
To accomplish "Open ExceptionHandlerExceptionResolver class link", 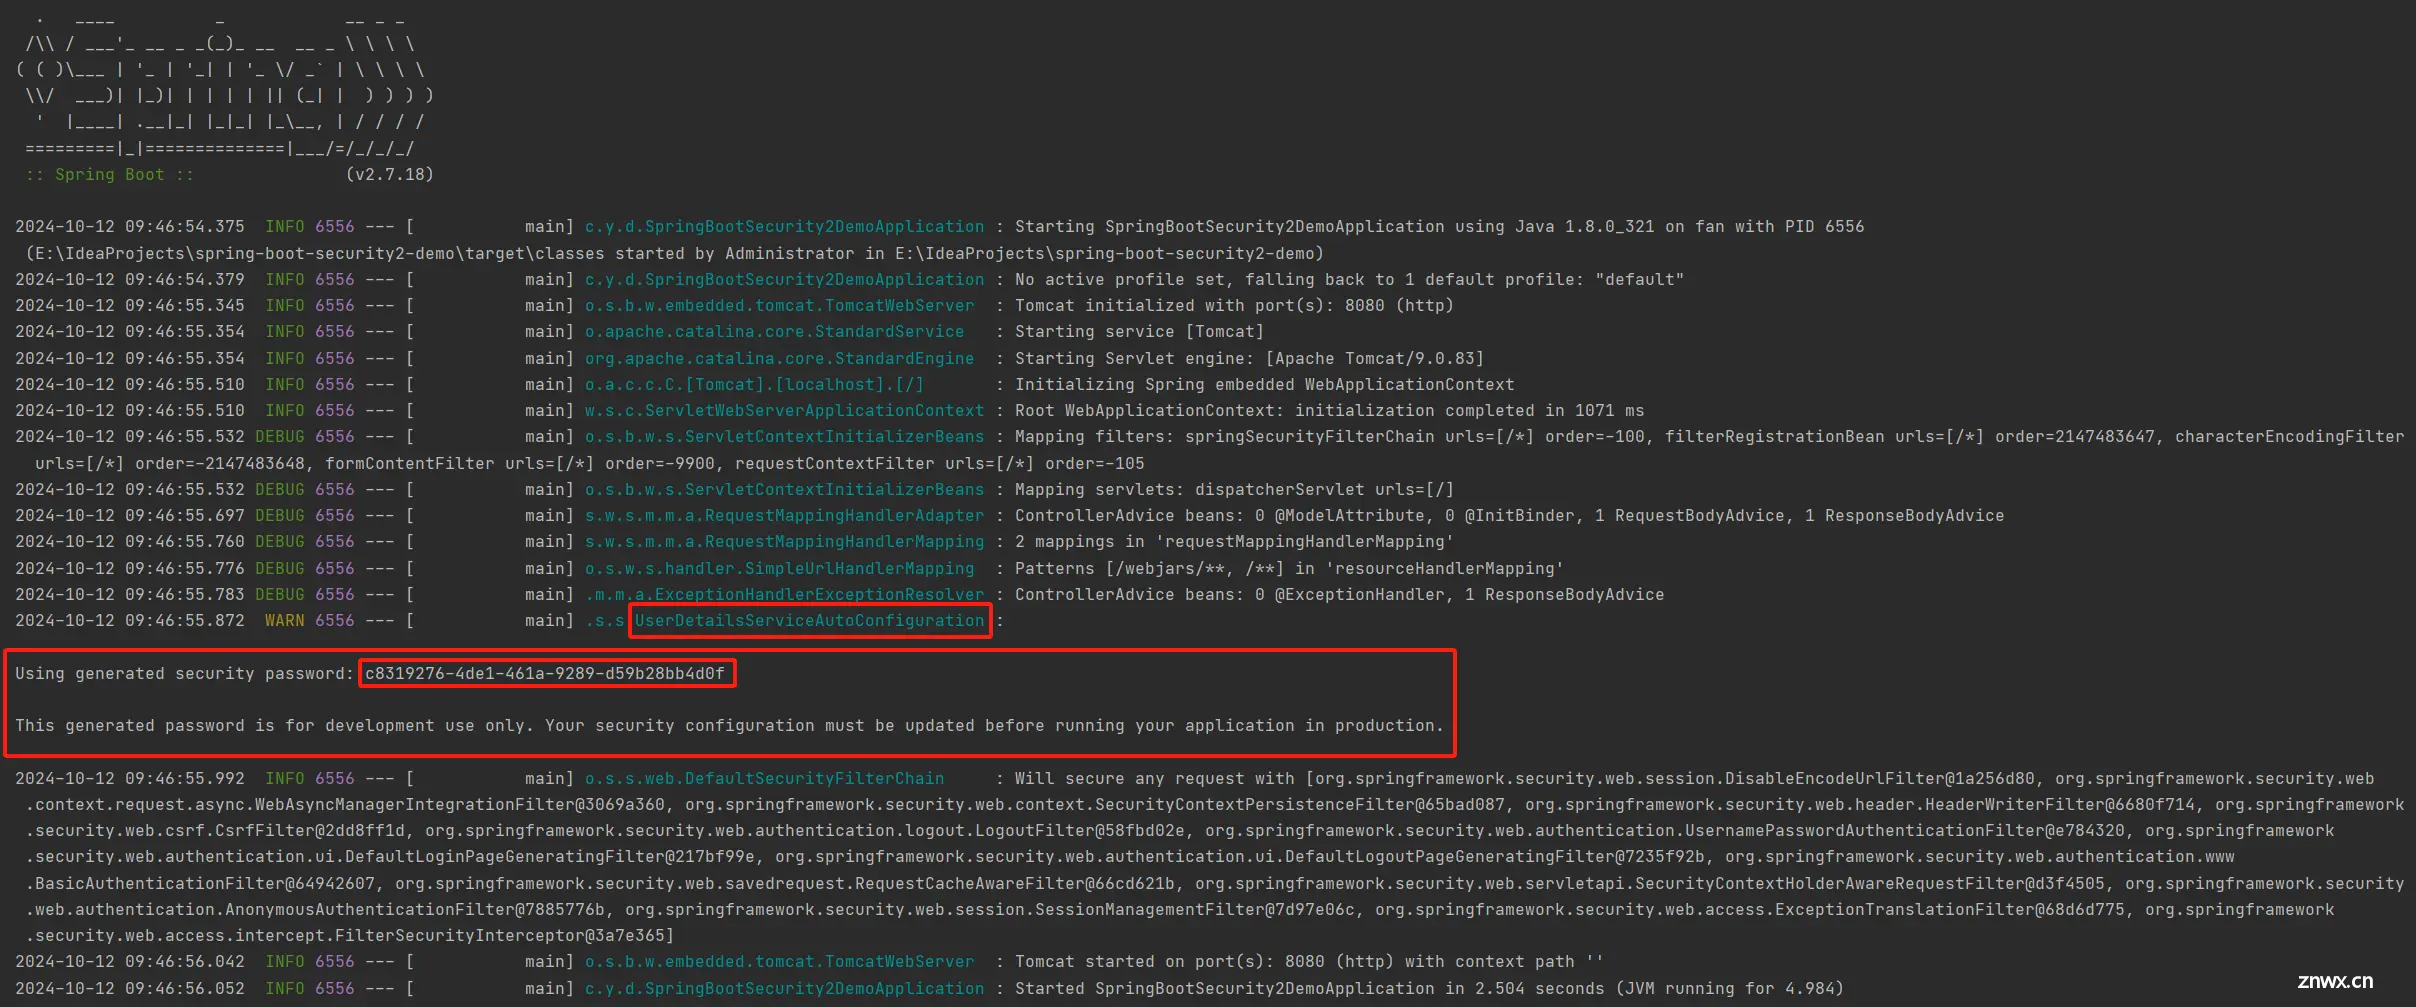I will pyautogui.click(x=784, y=595).
